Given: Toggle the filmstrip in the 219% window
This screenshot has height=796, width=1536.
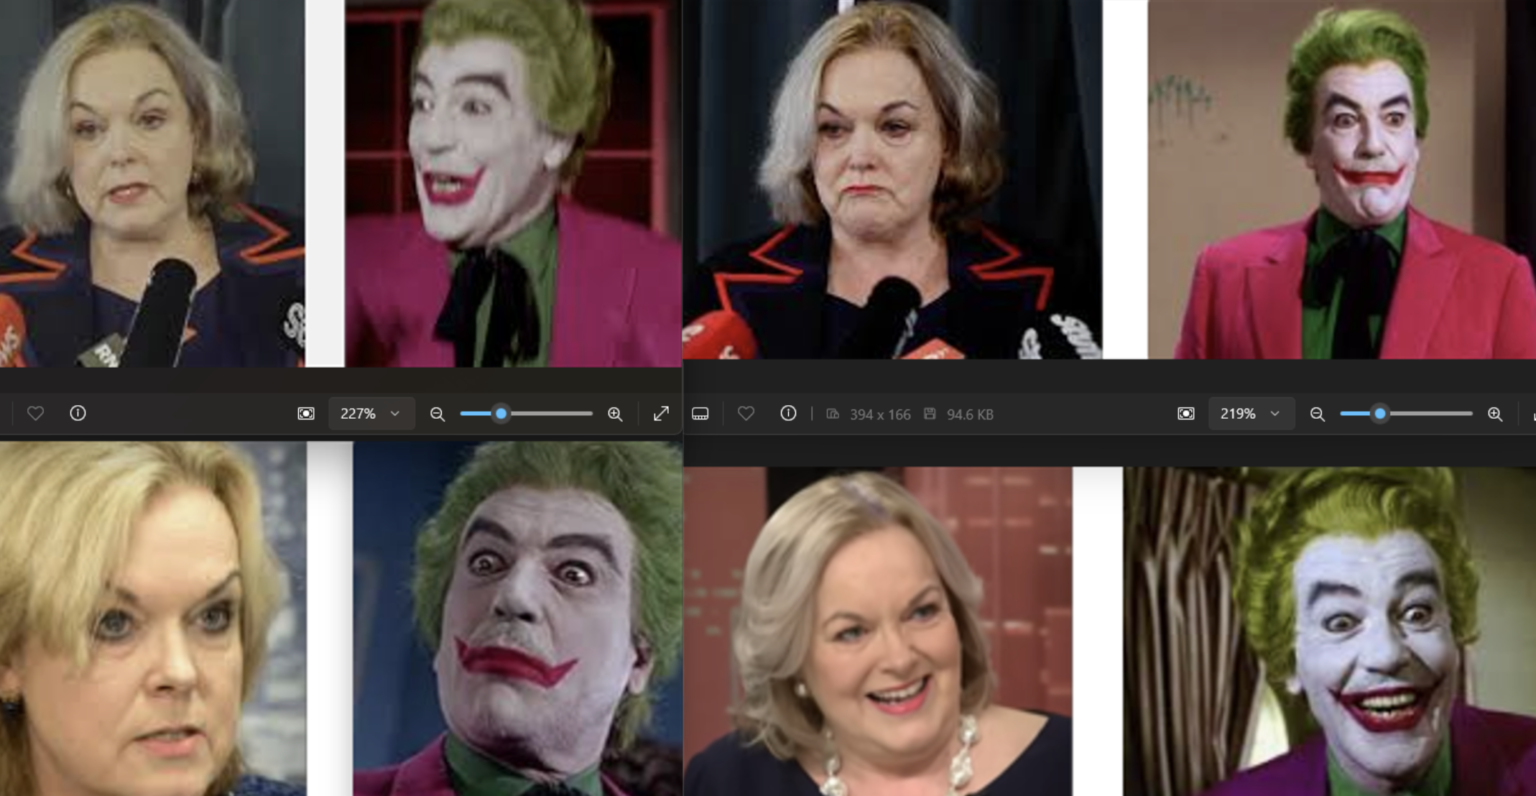Looking at the screenshot, I should [700, 414].
